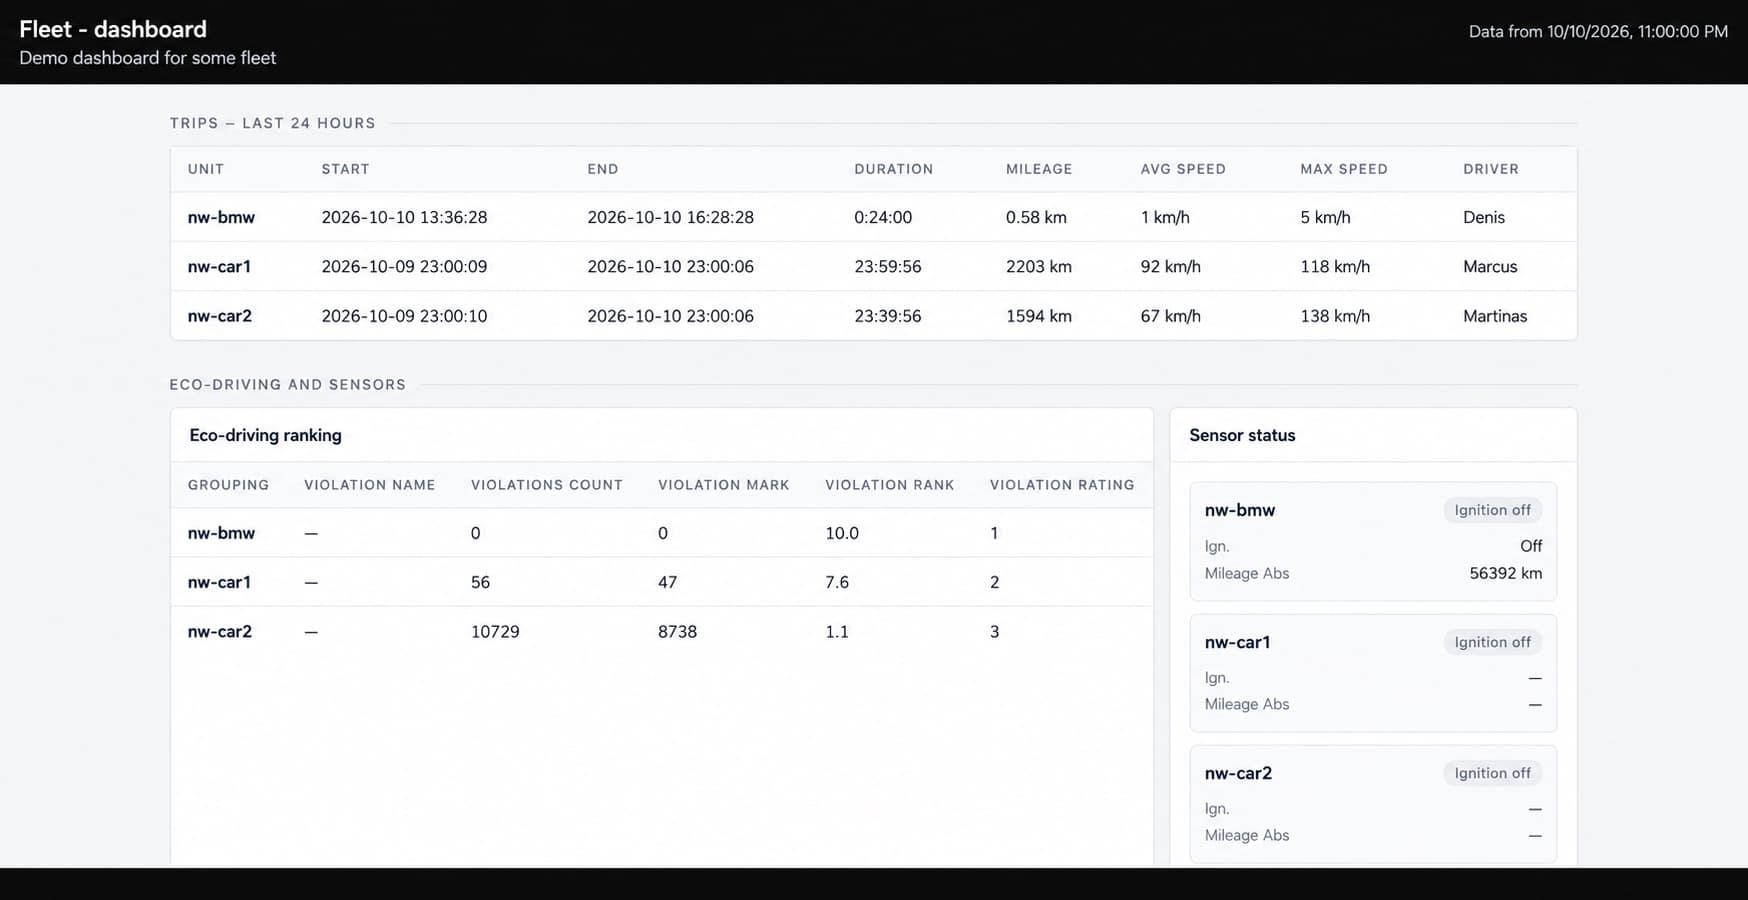Image resolution: width=1748 pixels, height=900 pixels.
Task: Click violations count '10729'
Action: (495, 632)
